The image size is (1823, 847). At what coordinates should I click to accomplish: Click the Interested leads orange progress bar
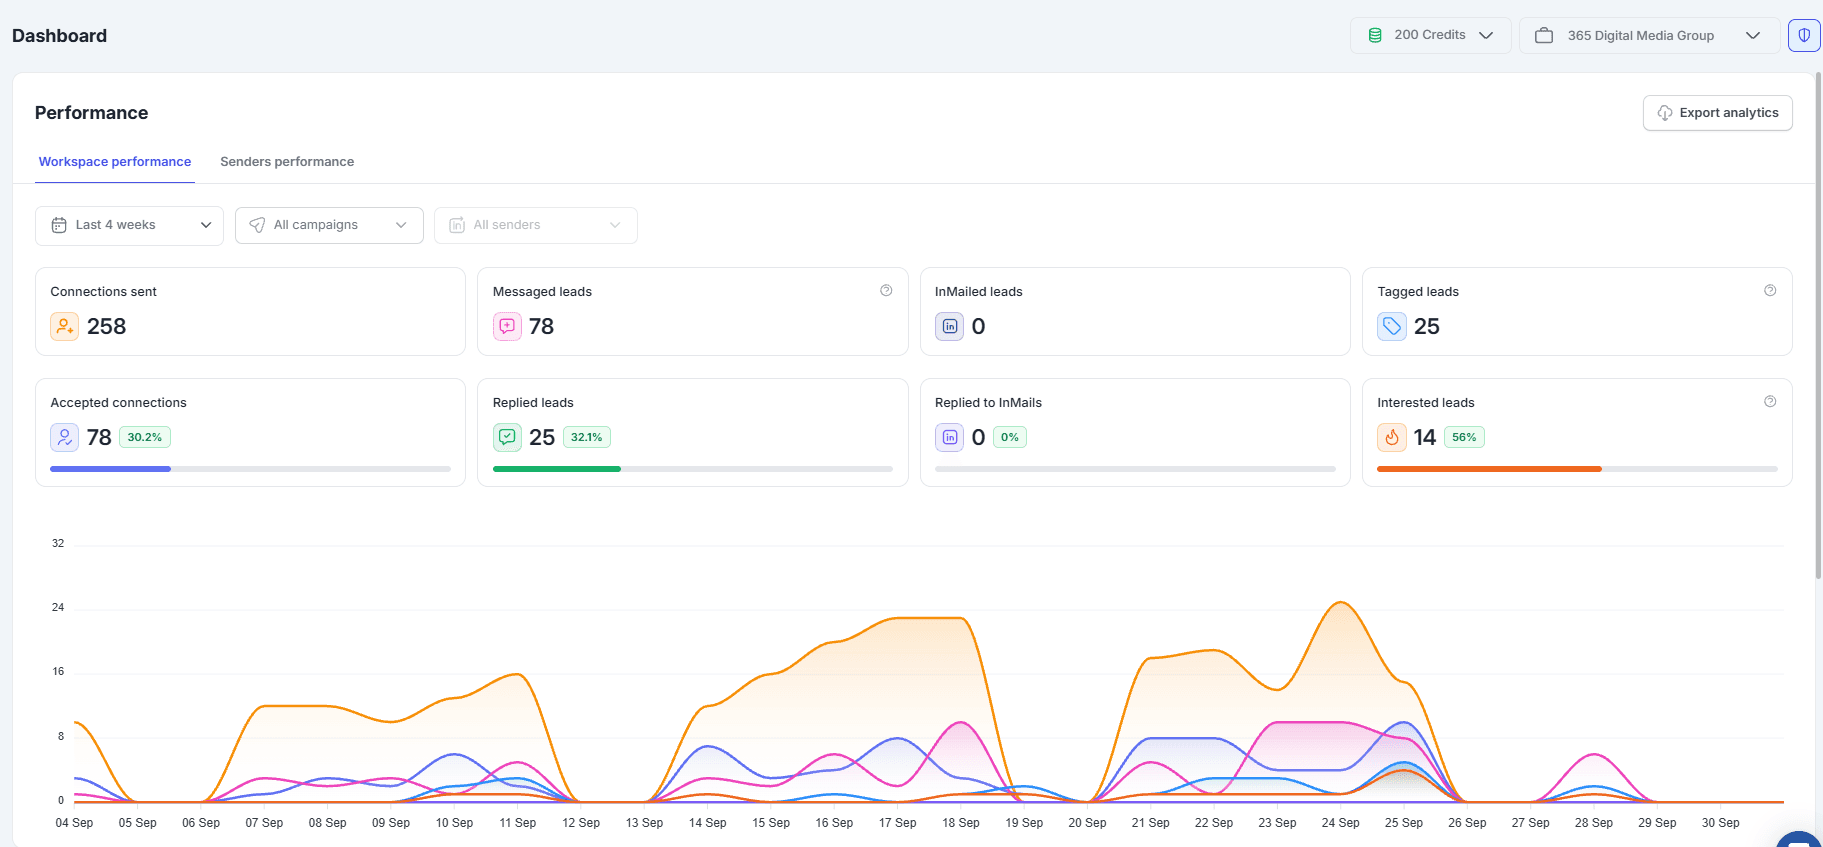click(1489, 469)
